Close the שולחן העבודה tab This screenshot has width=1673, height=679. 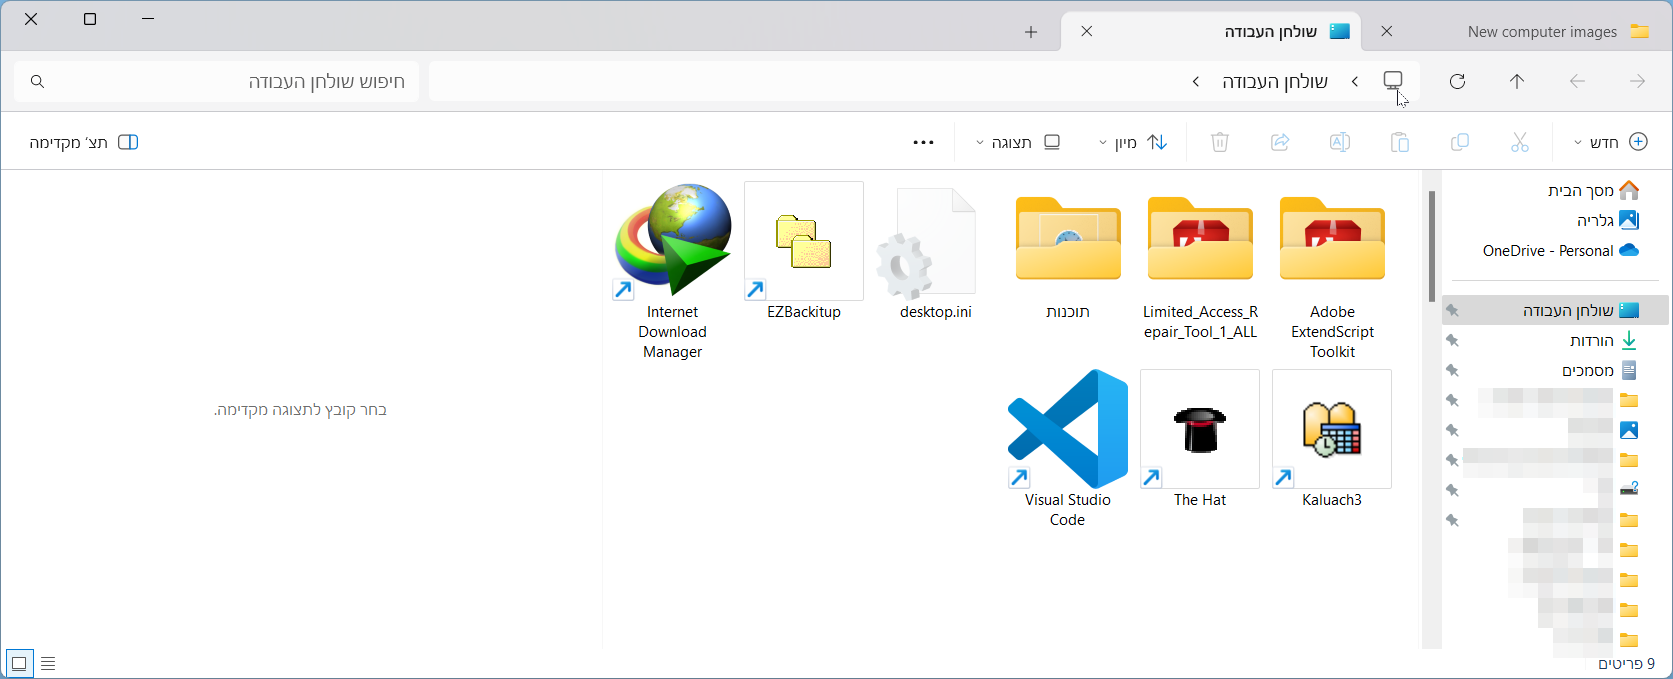tap(1087, 32)
